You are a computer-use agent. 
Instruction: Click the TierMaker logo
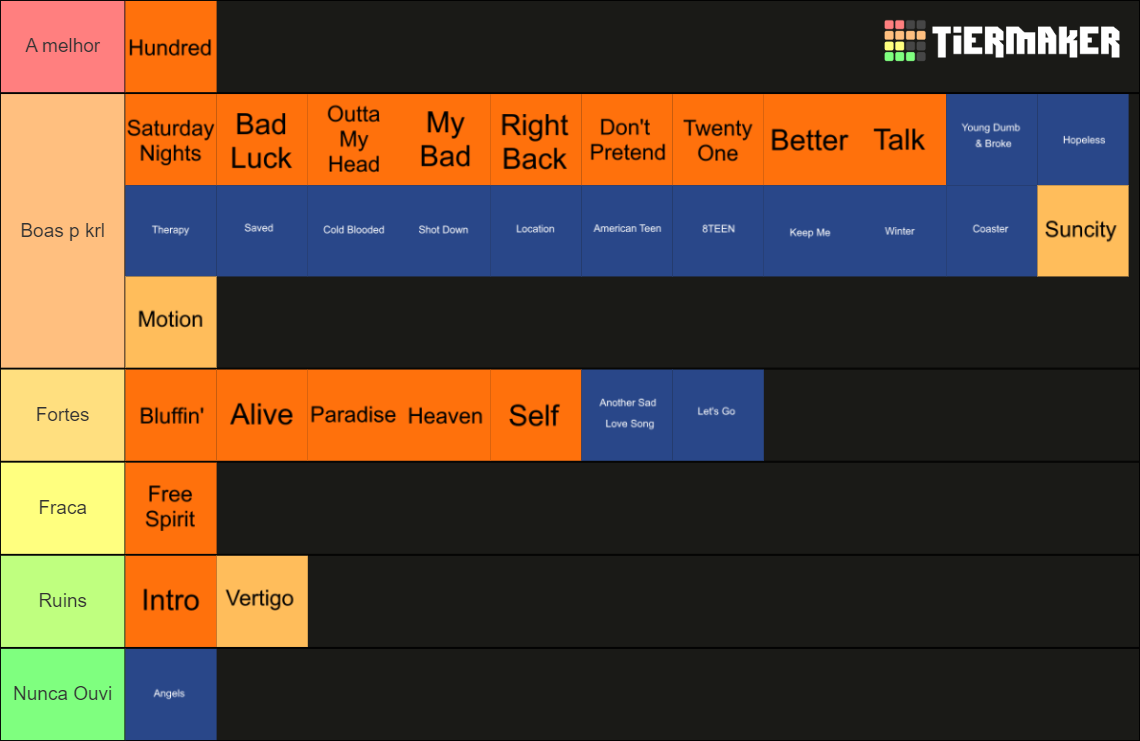(x=1002, y=41)
